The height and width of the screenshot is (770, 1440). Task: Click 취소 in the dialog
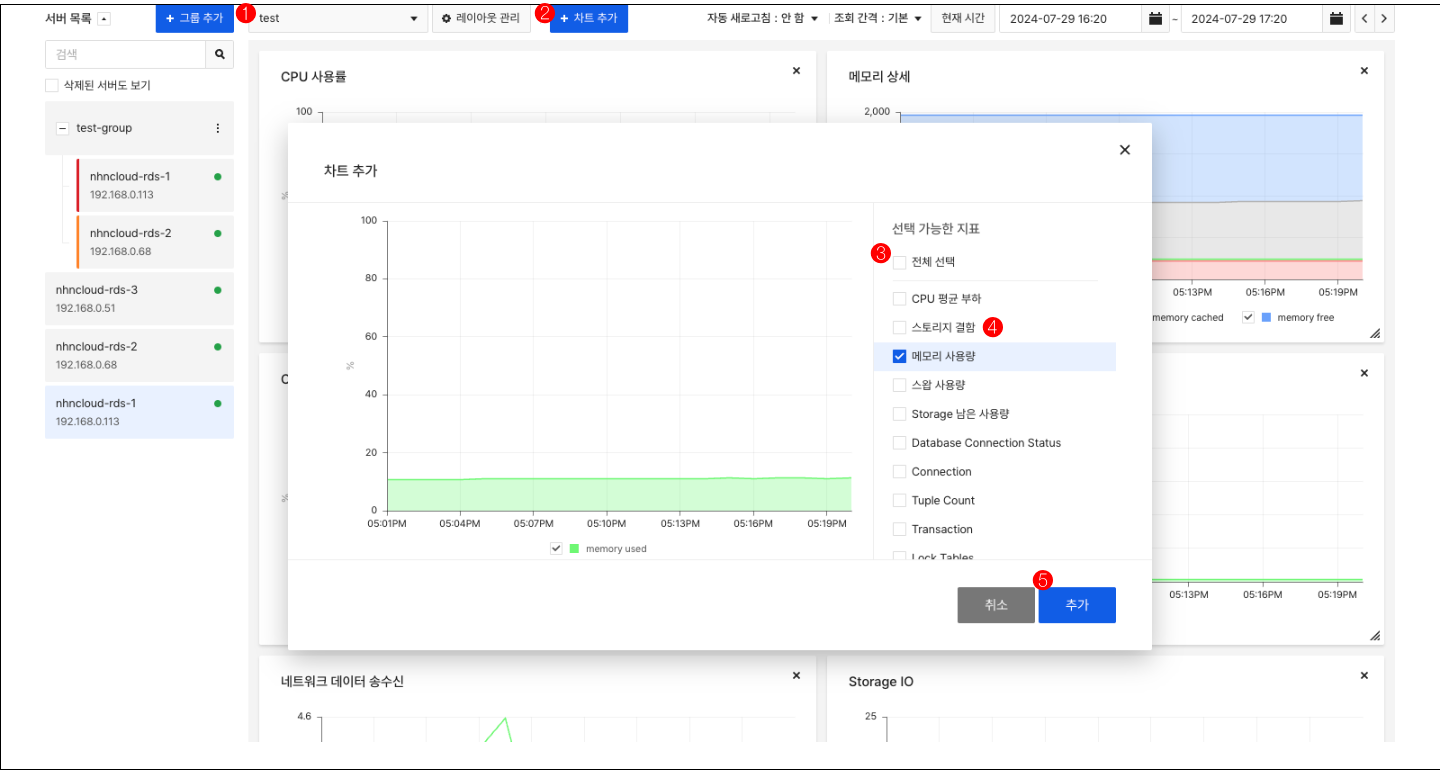pyautogui.click(x=996, y=605)
